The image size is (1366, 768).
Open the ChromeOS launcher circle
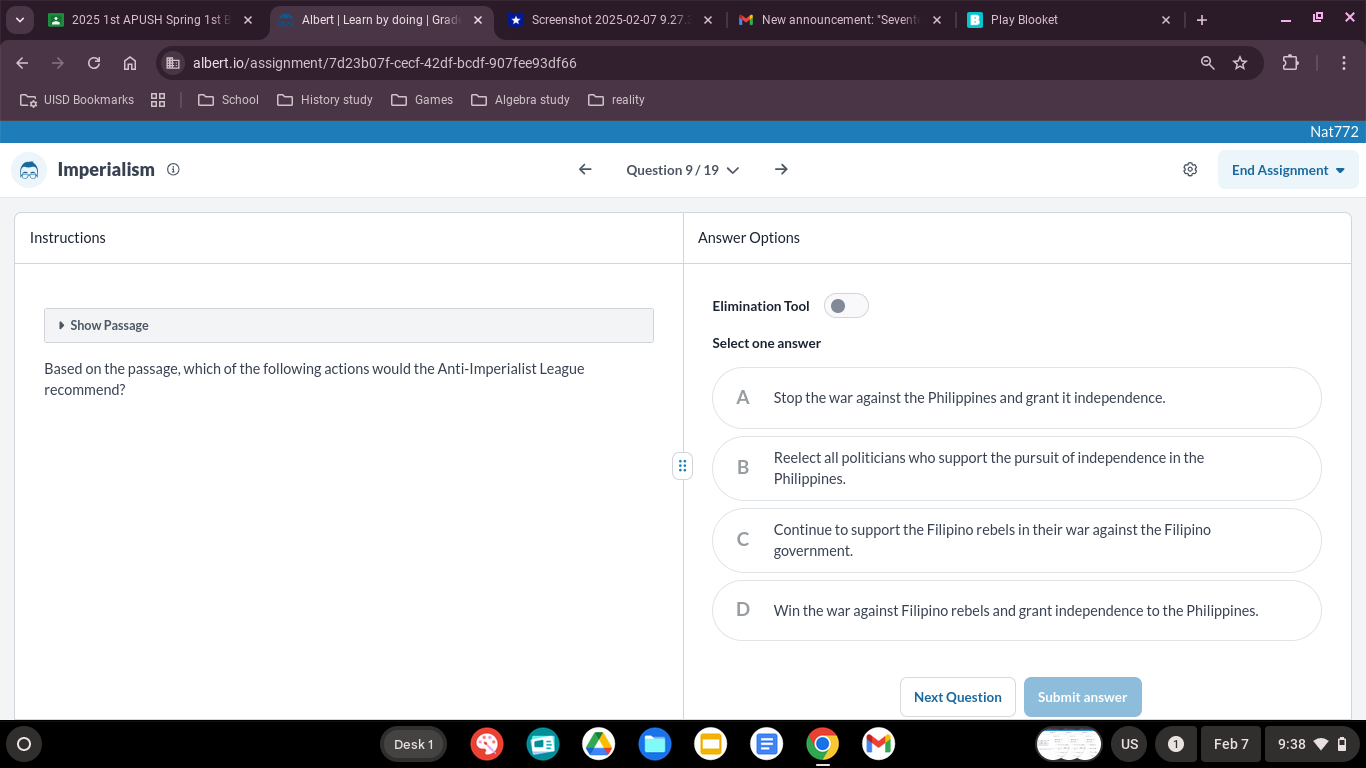pyautogui.click(x=24, y=744)
